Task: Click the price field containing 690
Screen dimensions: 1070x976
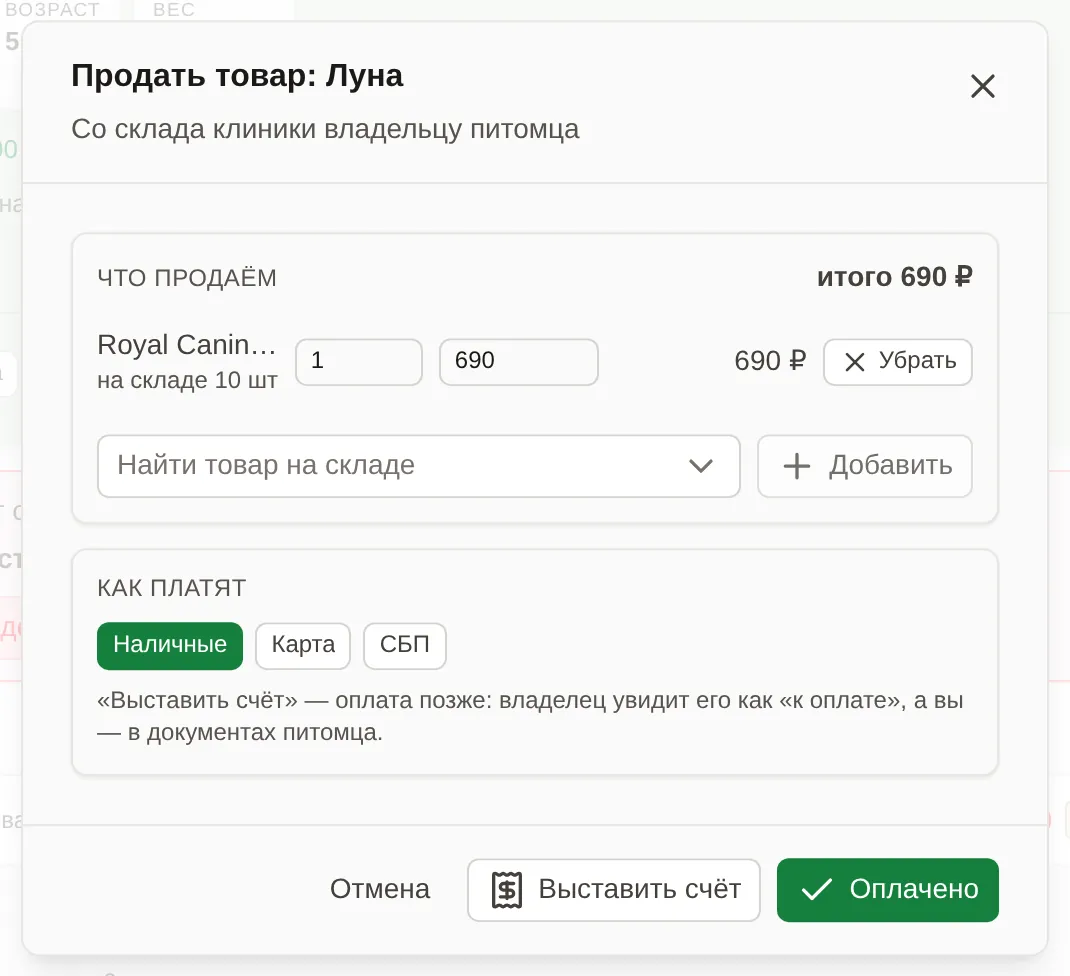Action: 519,362
